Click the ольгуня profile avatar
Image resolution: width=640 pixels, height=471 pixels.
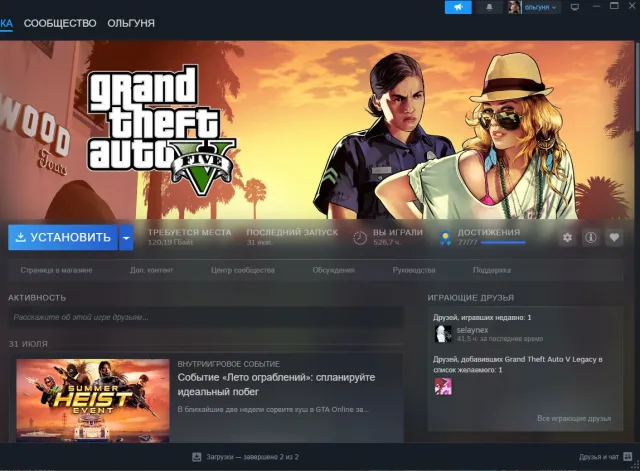click(514, 7)
